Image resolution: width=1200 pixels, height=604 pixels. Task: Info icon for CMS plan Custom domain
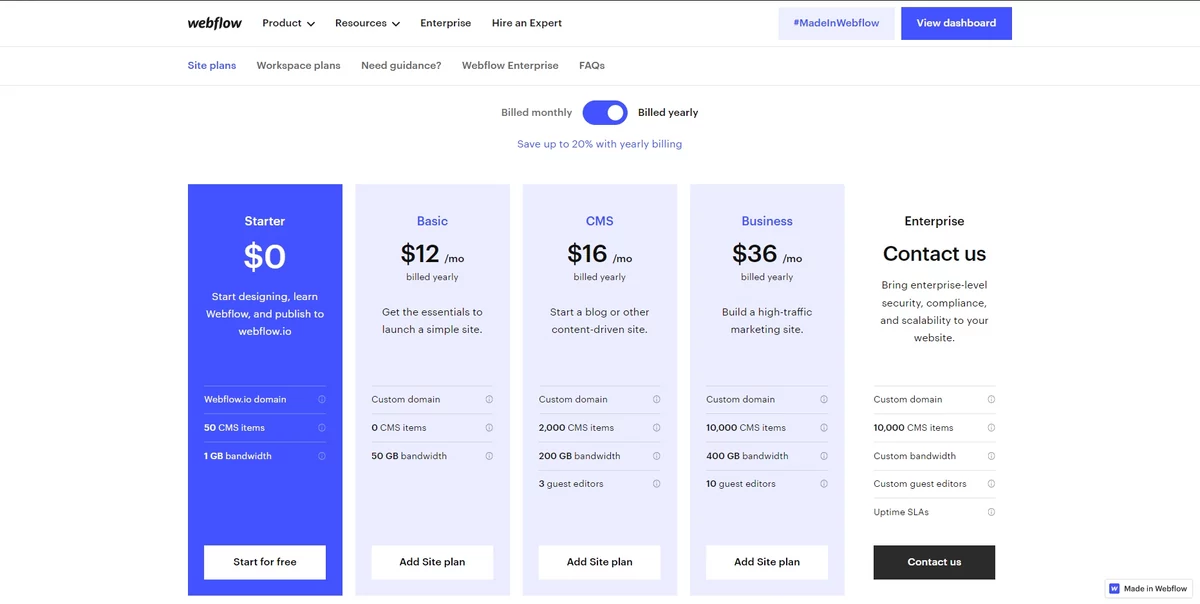656,399
